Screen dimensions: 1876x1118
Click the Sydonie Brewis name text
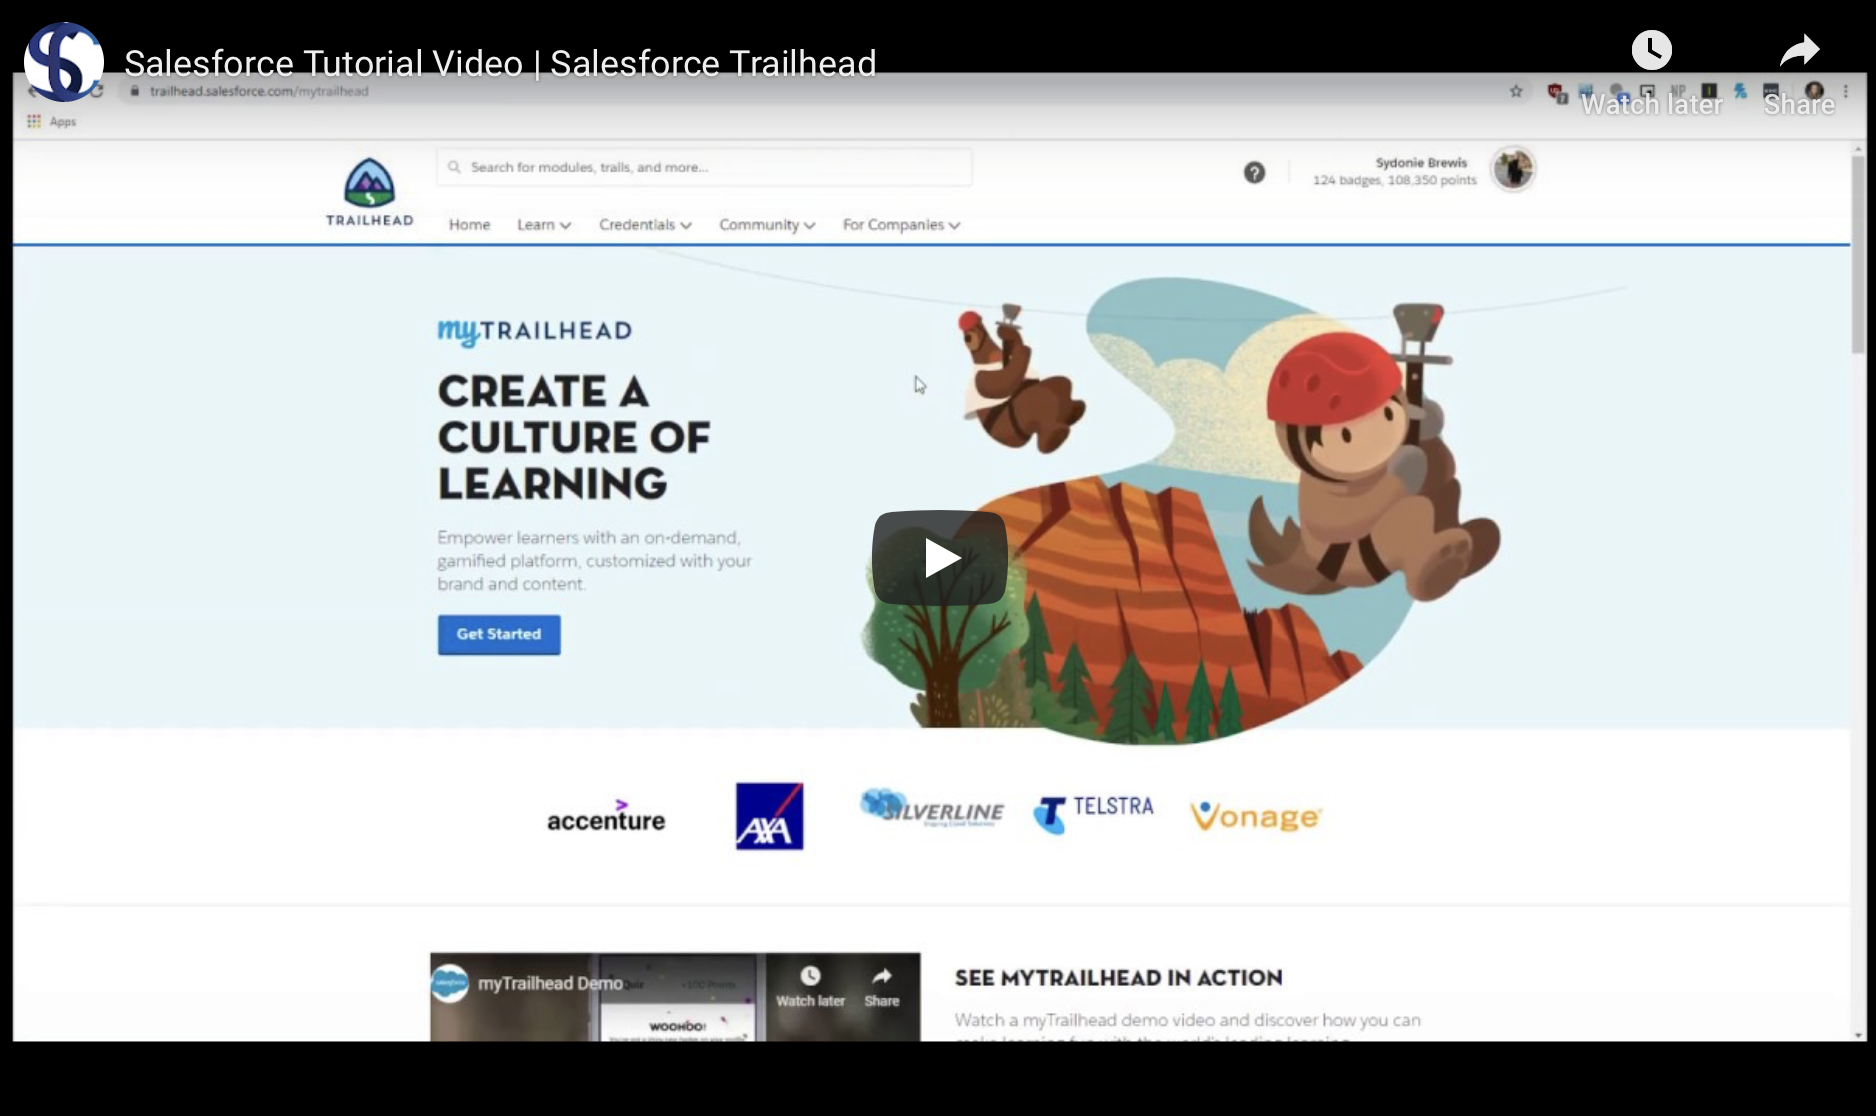coord(1421,163)
